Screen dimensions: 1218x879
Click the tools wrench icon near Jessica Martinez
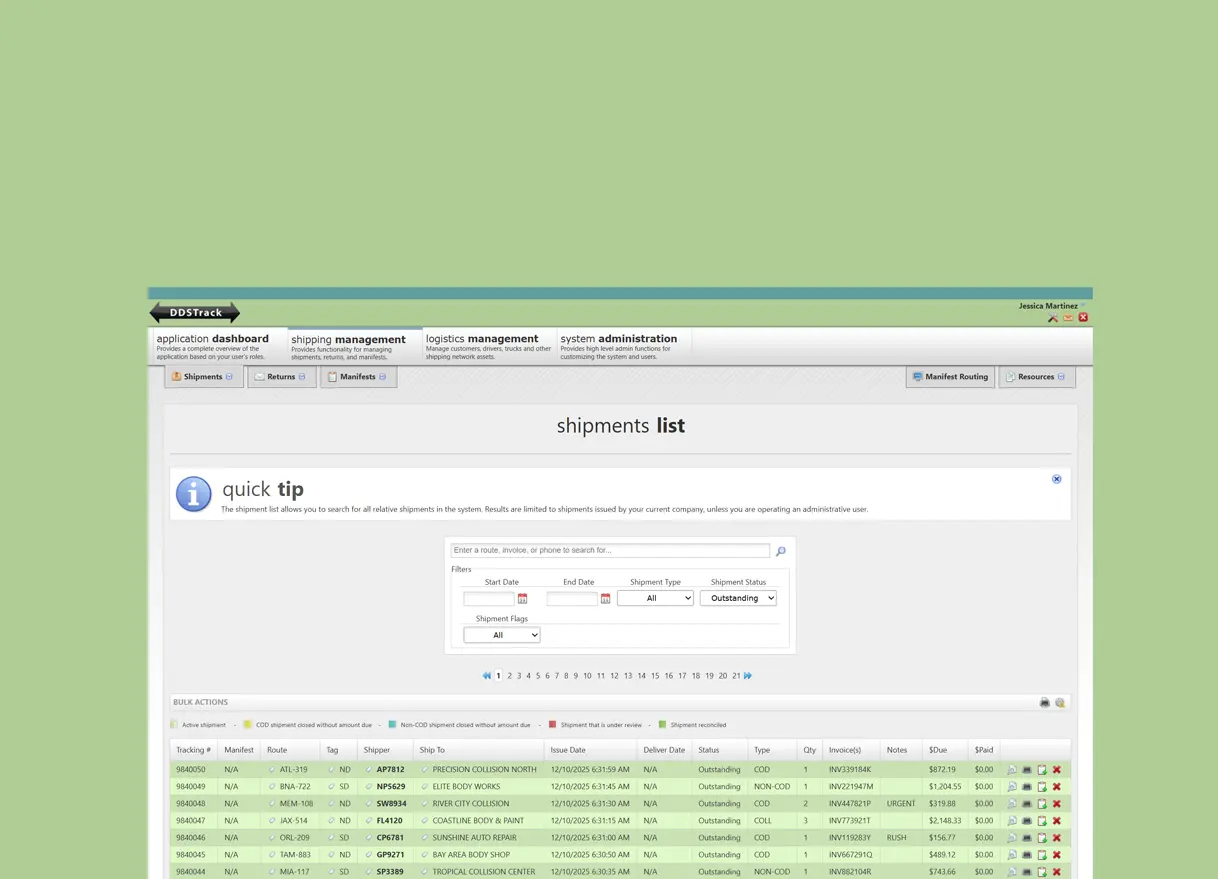pyautogui.click(x=1052, y=317)
